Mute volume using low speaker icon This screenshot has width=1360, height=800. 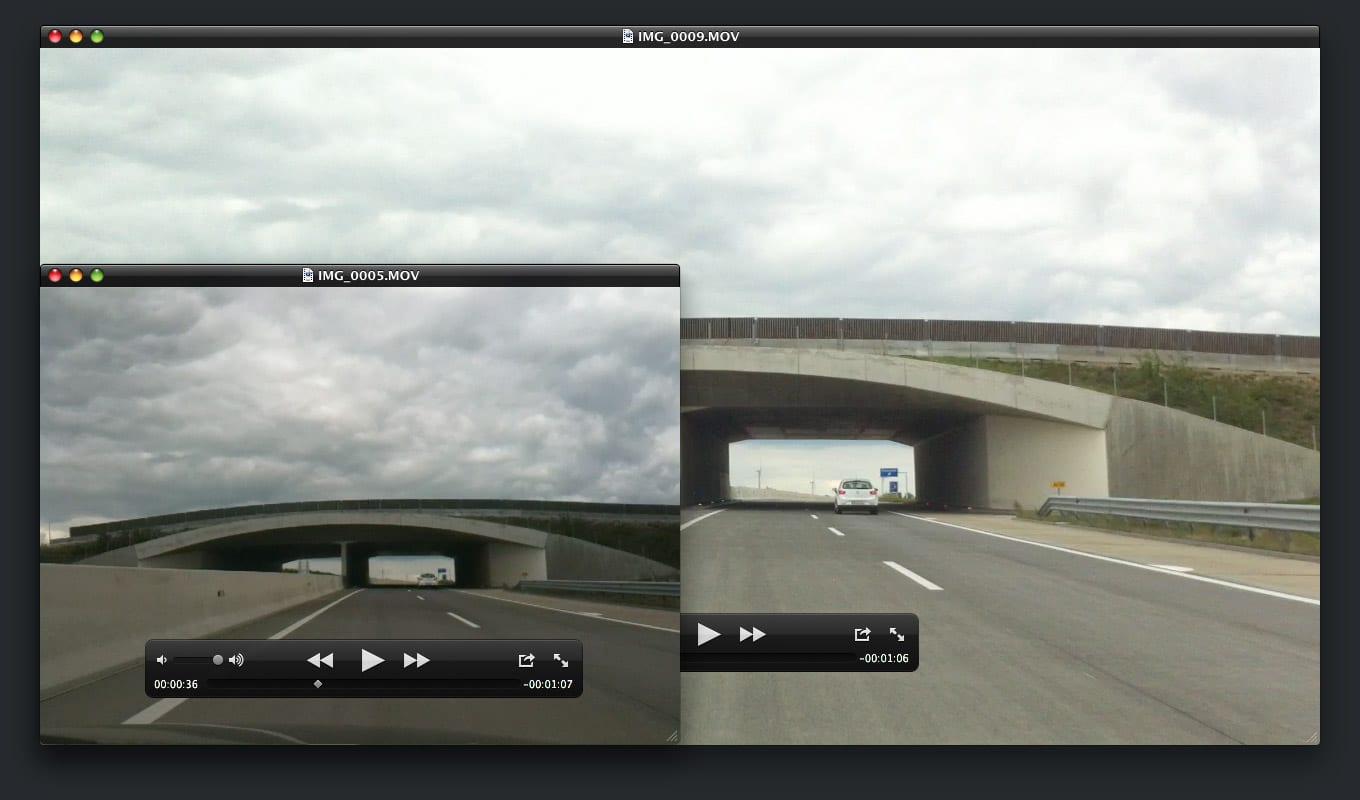(x=162, y=660)
